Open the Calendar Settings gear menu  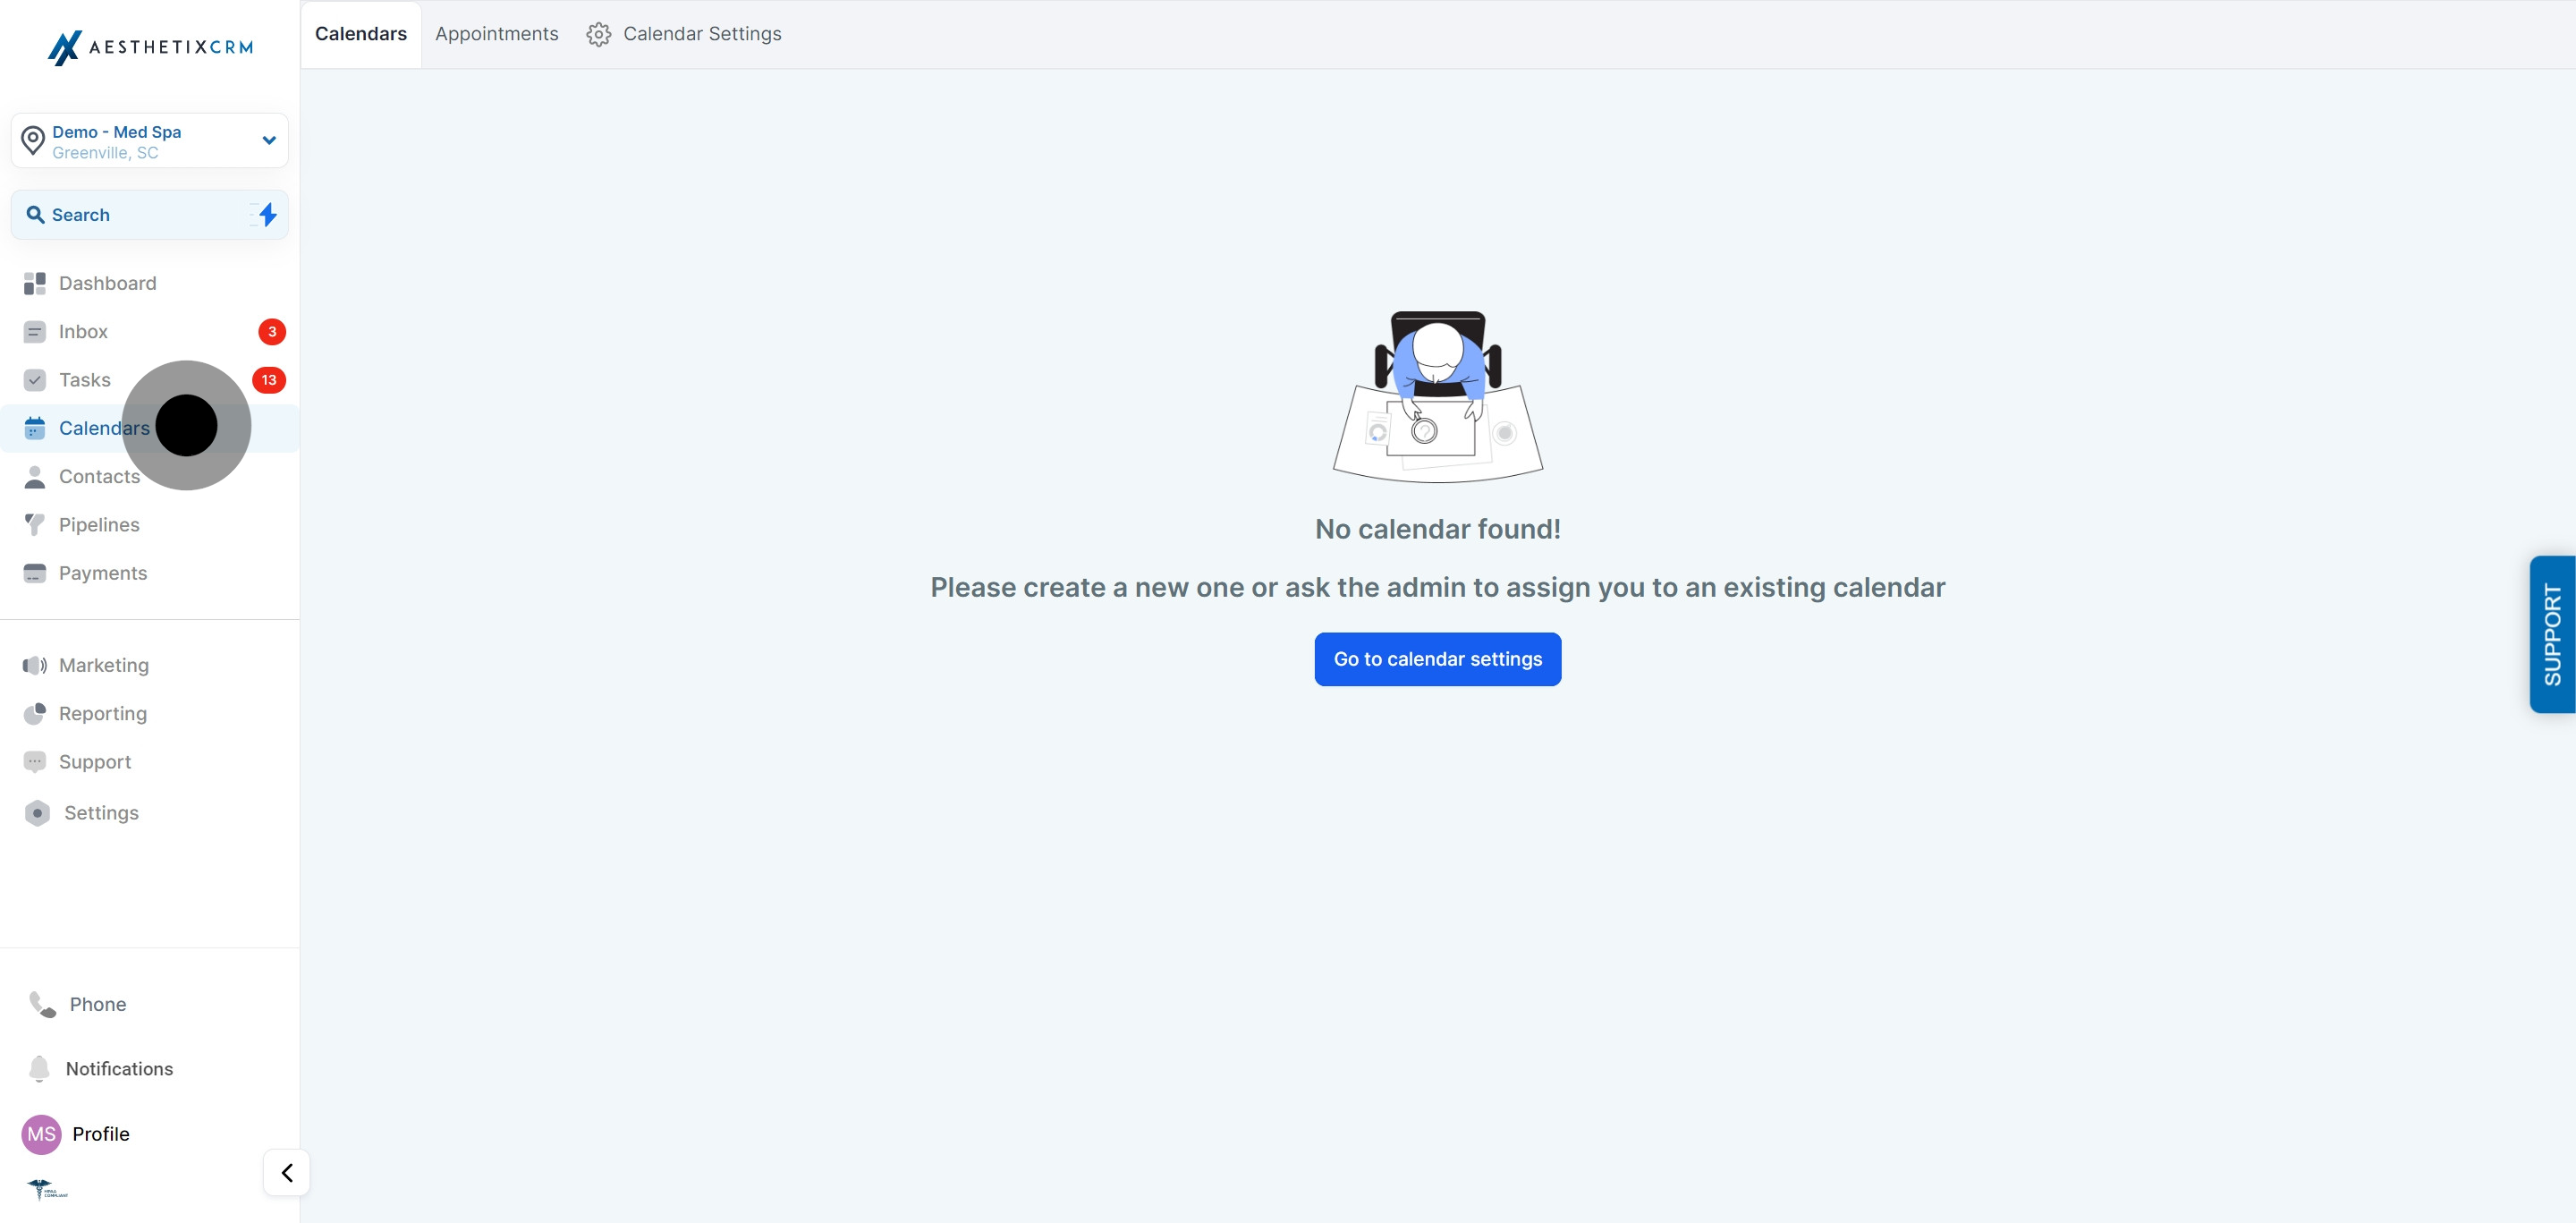click(684, 33)
